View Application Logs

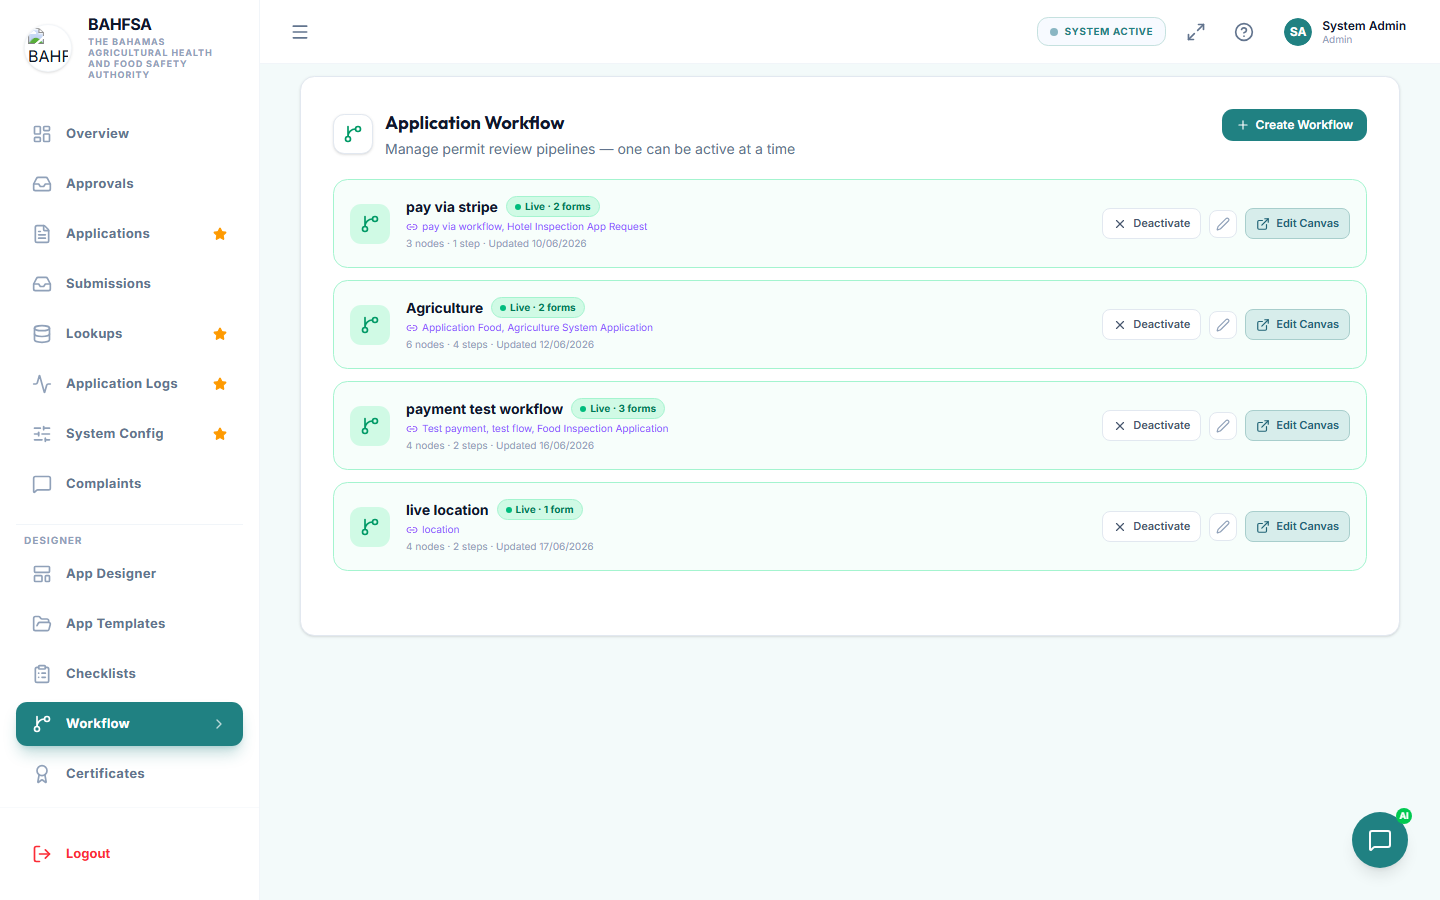129,384
